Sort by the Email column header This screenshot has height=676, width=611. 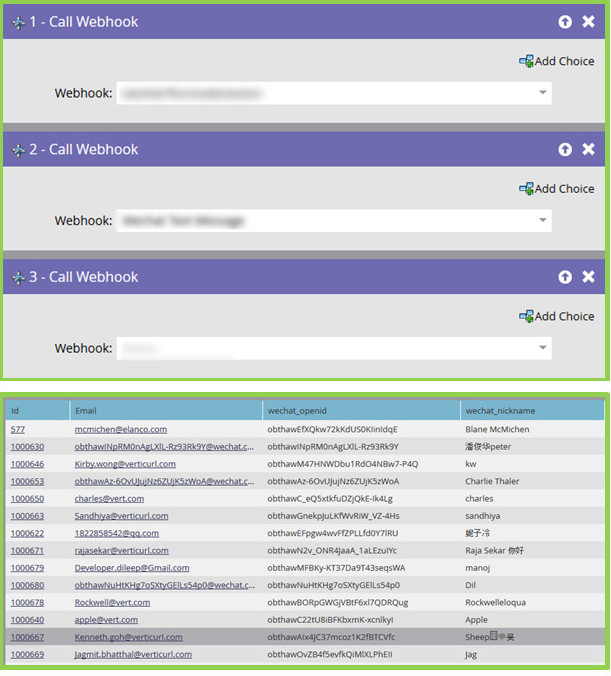tap(86, 410)
